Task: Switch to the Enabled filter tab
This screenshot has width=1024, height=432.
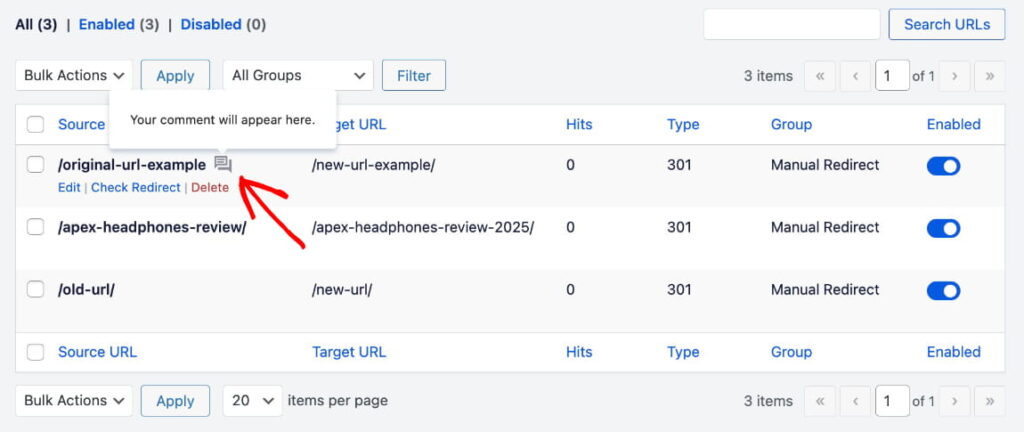Action: click(106, 24)
